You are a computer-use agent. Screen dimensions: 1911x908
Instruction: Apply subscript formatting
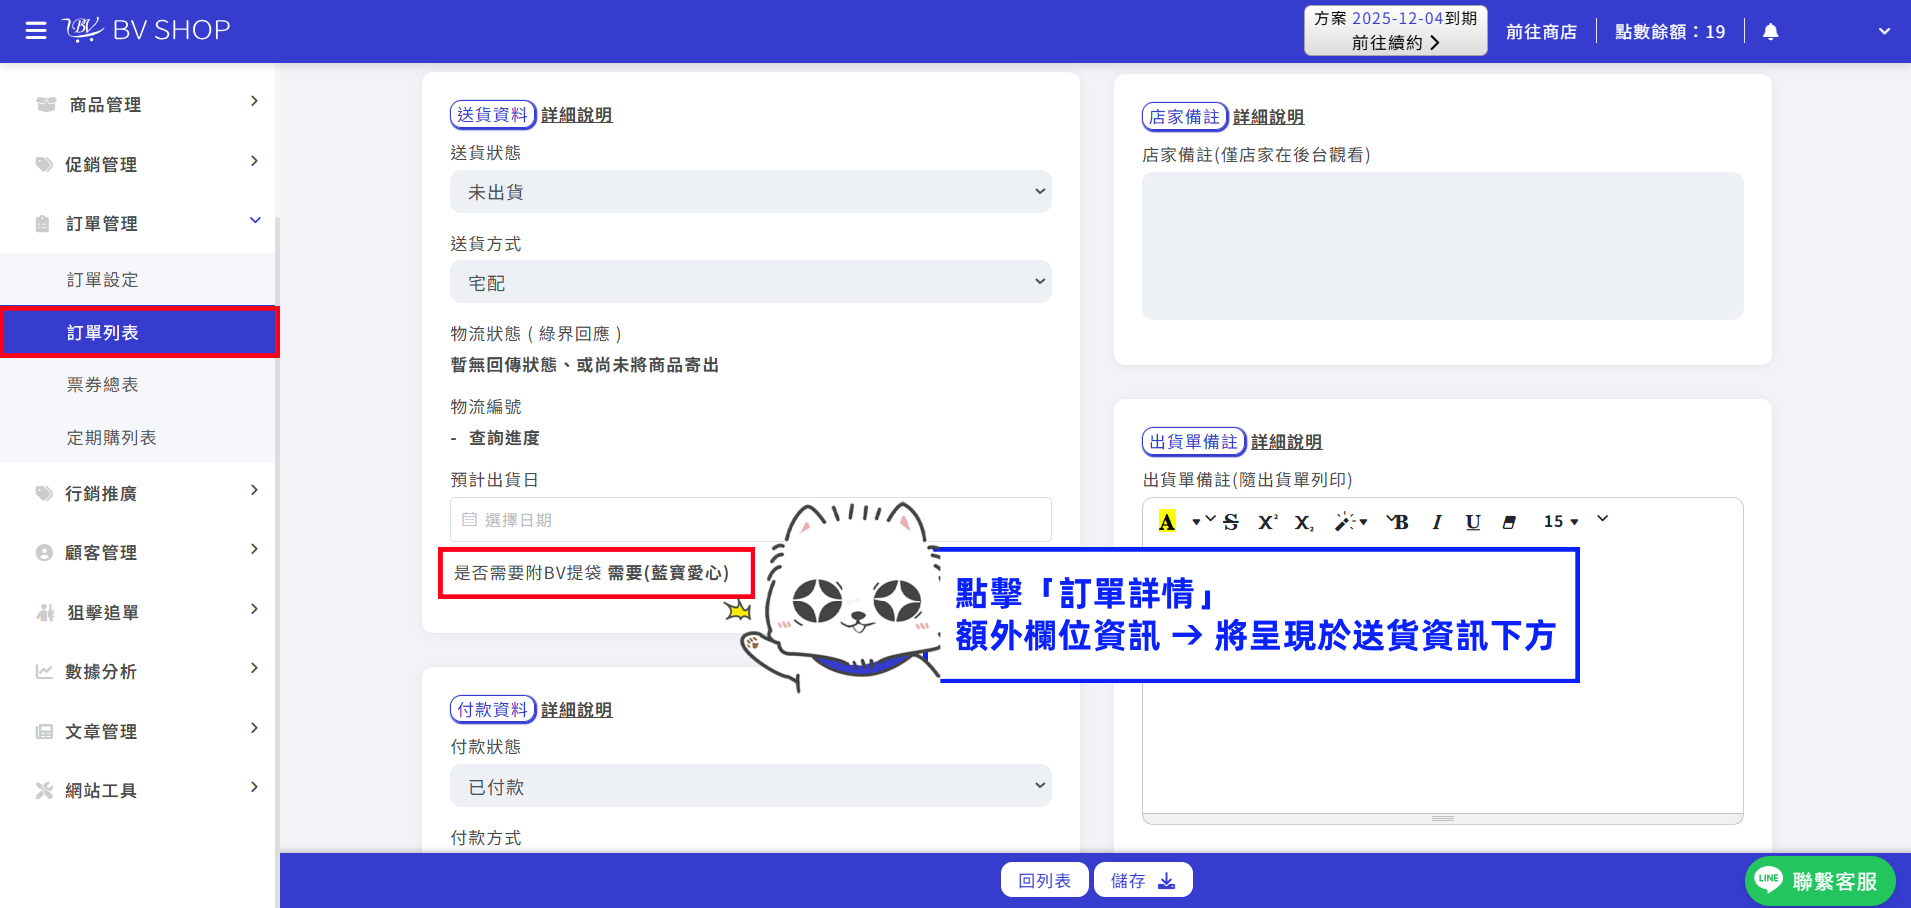tap(1304, 521)
